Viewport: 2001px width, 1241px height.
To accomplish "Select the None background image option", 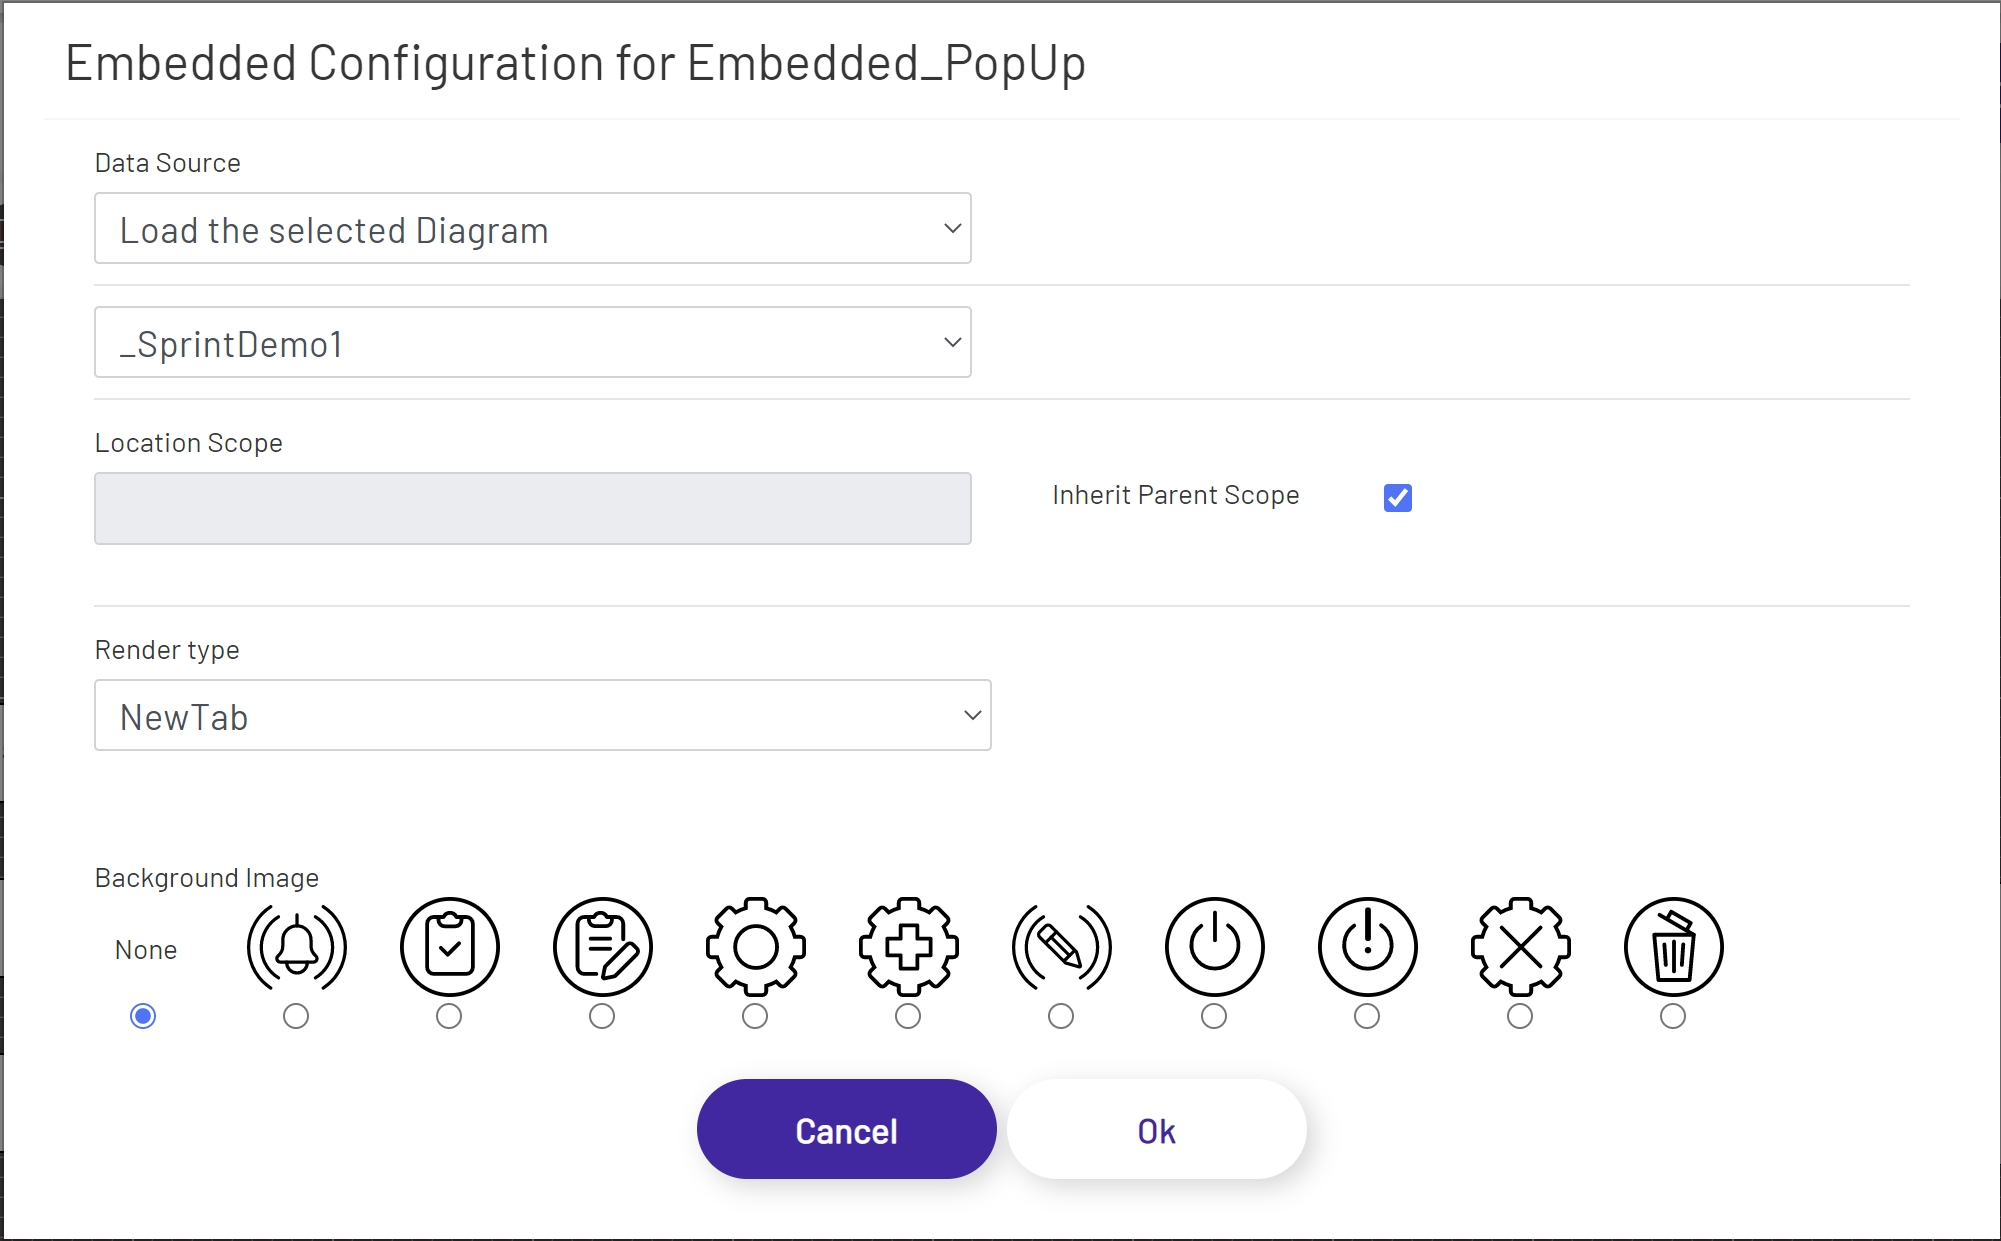I will point(144,1017).
